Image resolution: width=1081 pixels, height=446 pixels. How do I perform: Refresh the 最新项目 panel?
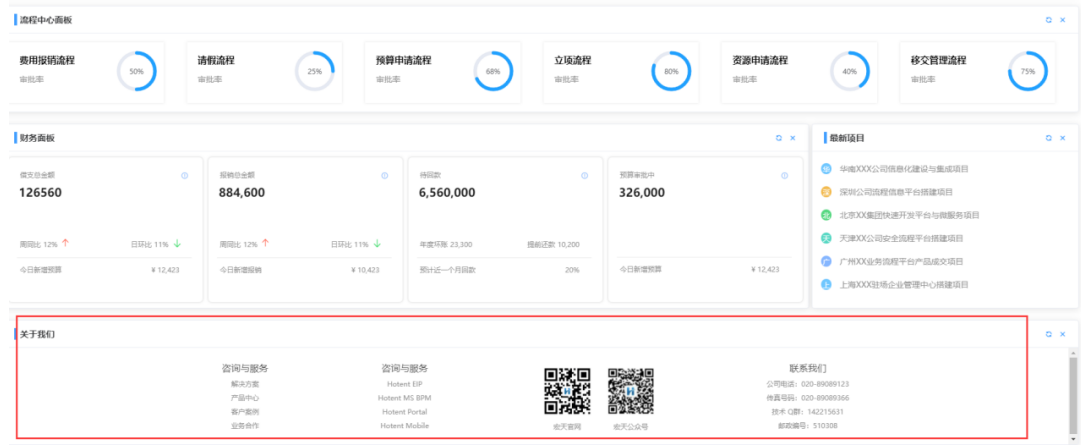pos(1049,138)
